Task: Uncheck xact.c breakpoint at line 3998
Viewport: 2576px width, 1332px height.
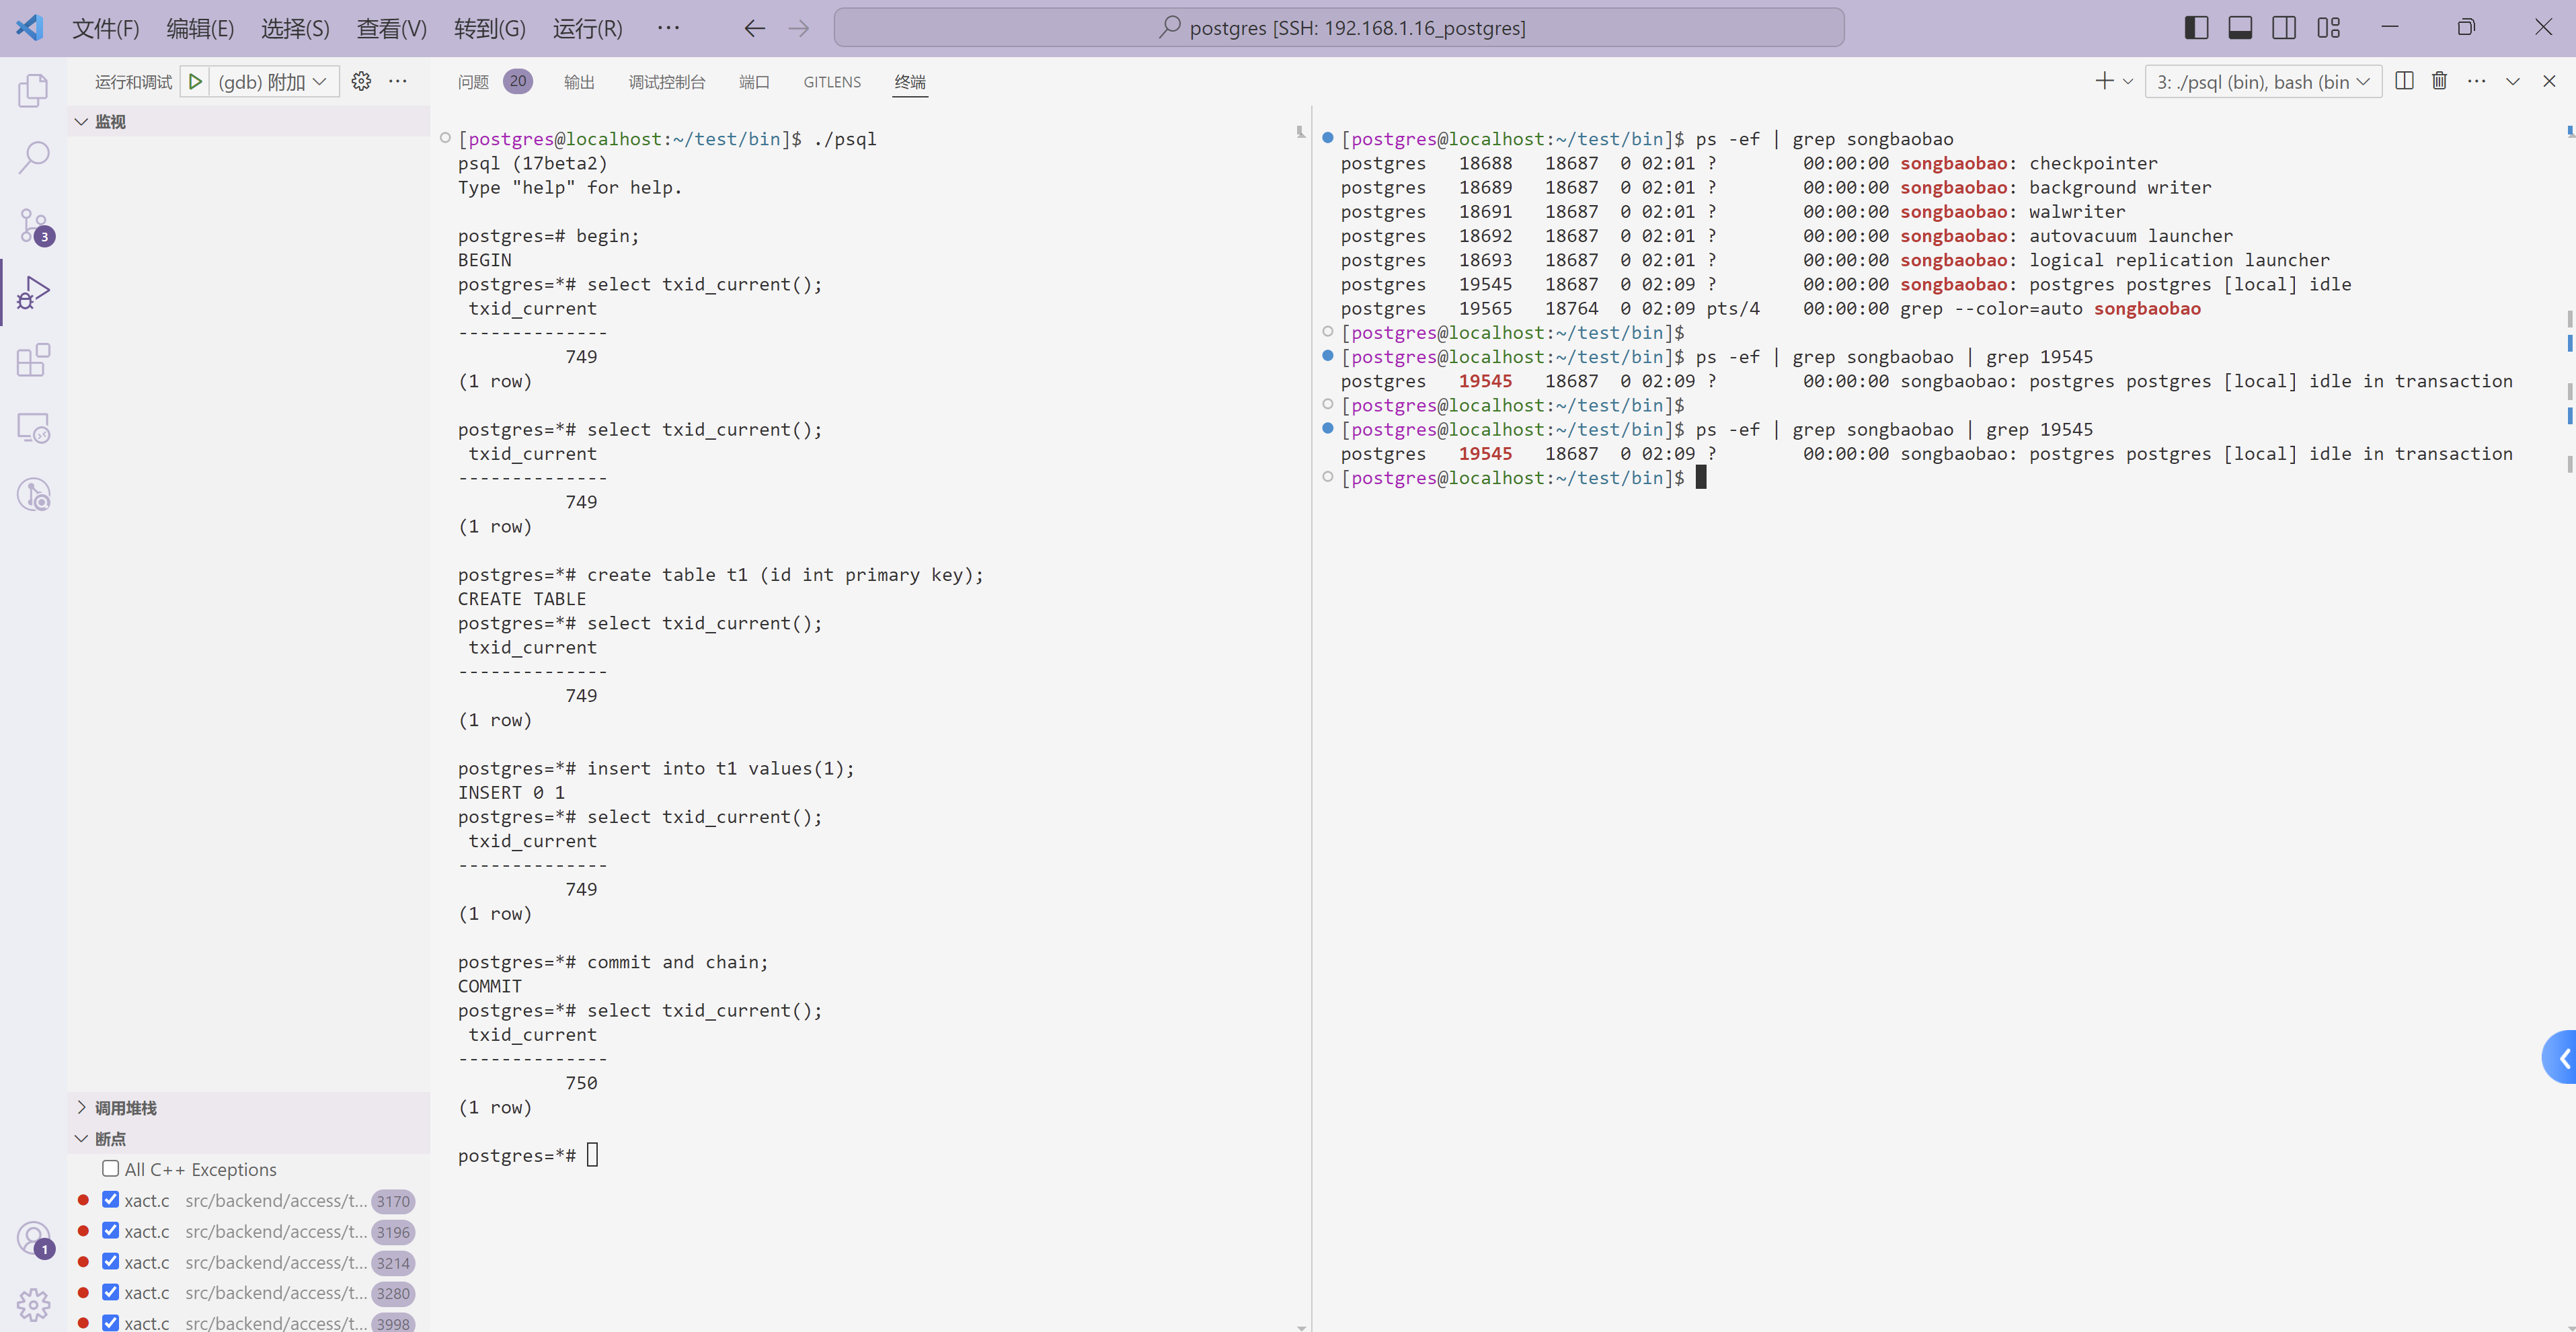Action: point(111,1322)
